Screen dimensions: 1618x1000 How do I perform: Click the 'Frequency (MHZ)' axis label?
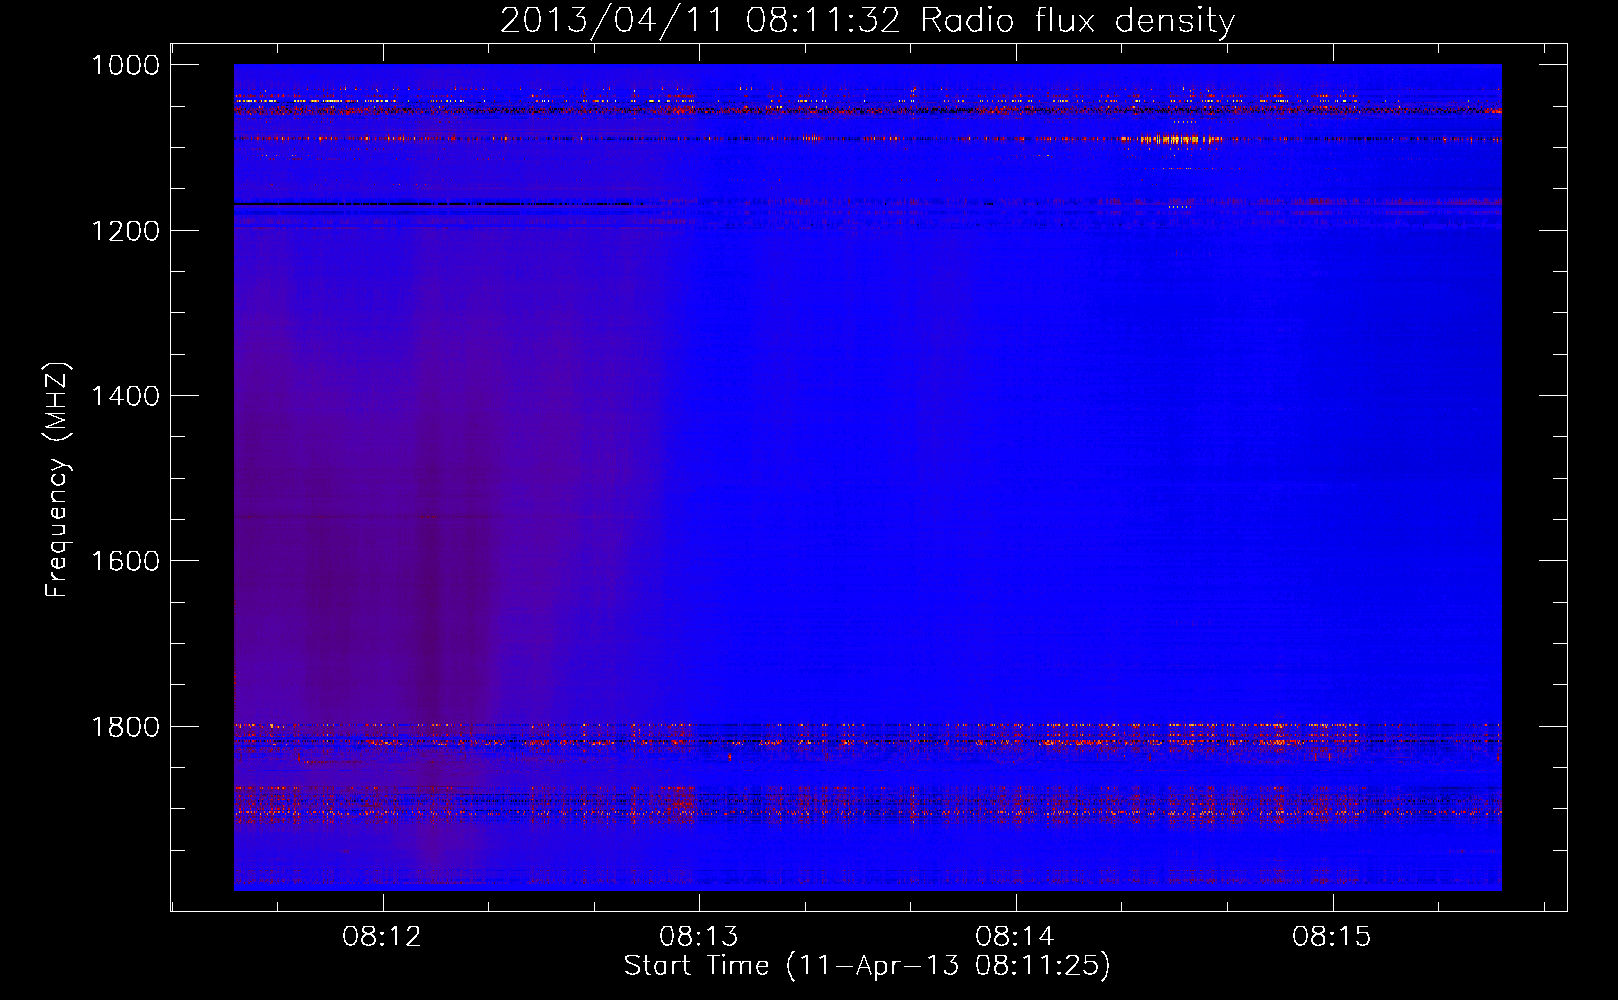pyautogui.click(x=57, y=480)
